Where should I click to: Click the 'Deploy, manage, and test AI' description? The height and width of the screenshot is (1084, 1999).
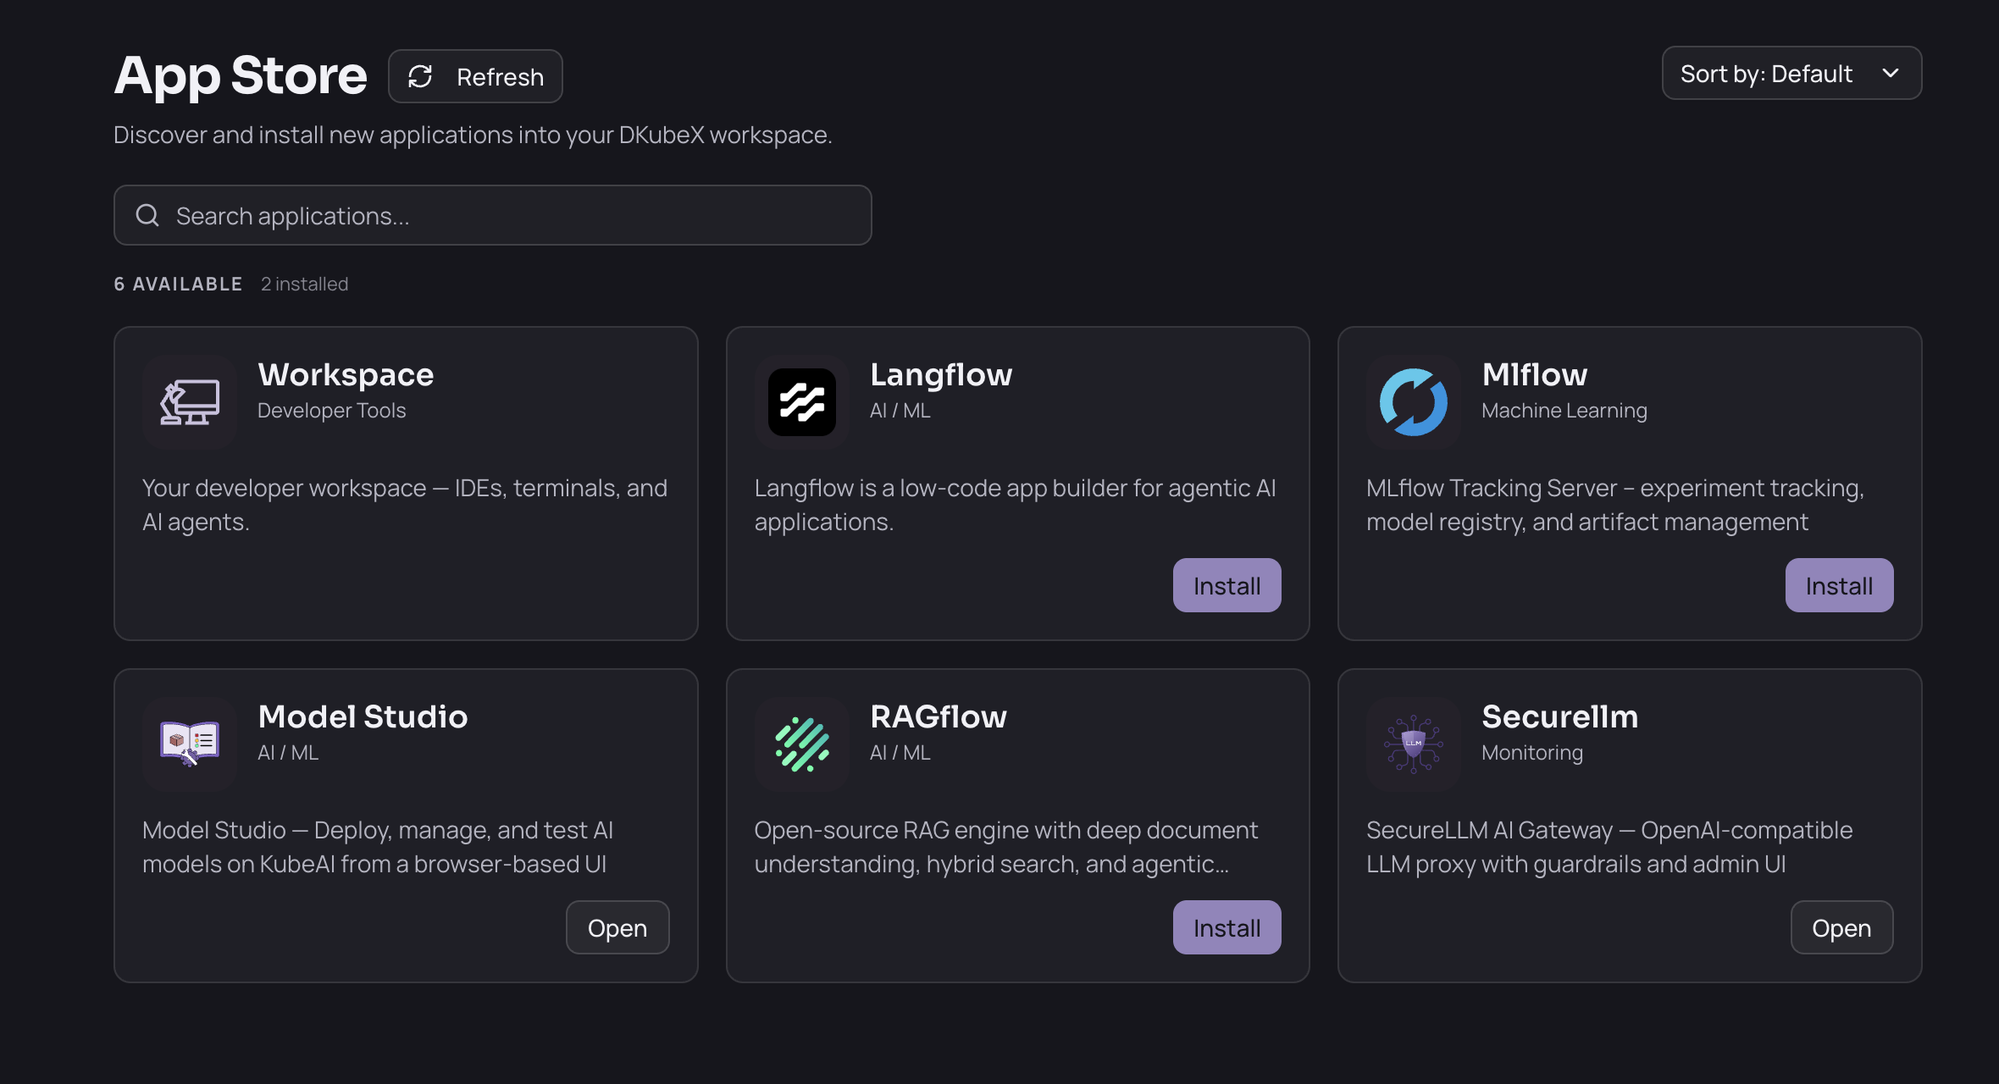pos(378,847)
